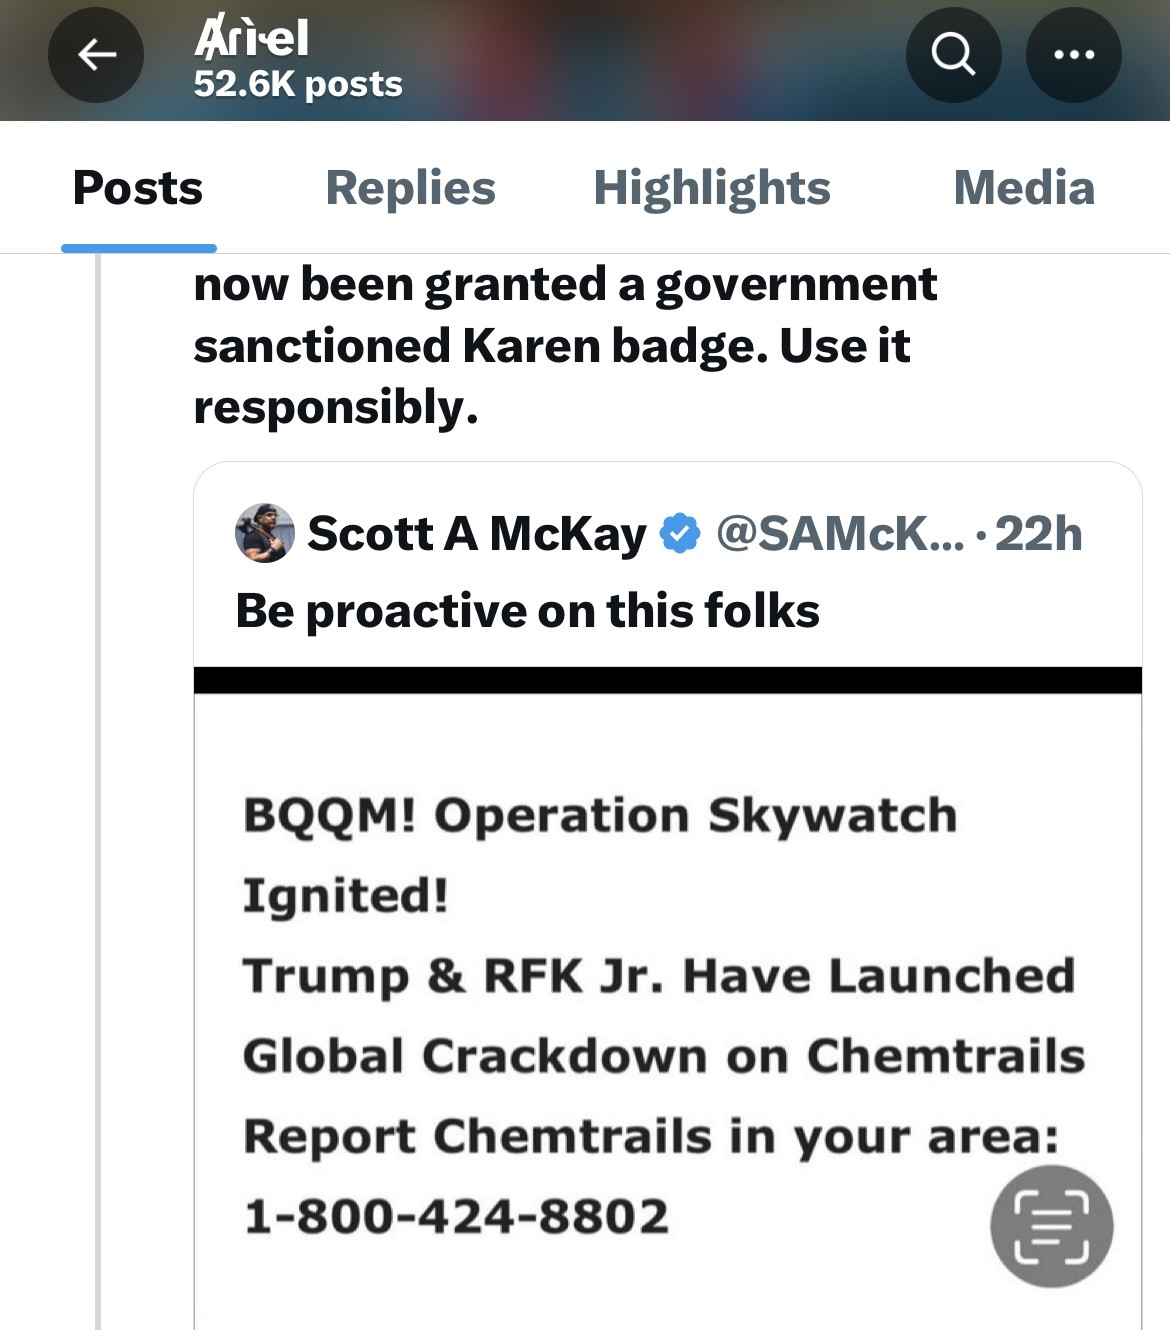Switch to the Replies tab
1170x1330 pixels.
click(x=410, y=188)
